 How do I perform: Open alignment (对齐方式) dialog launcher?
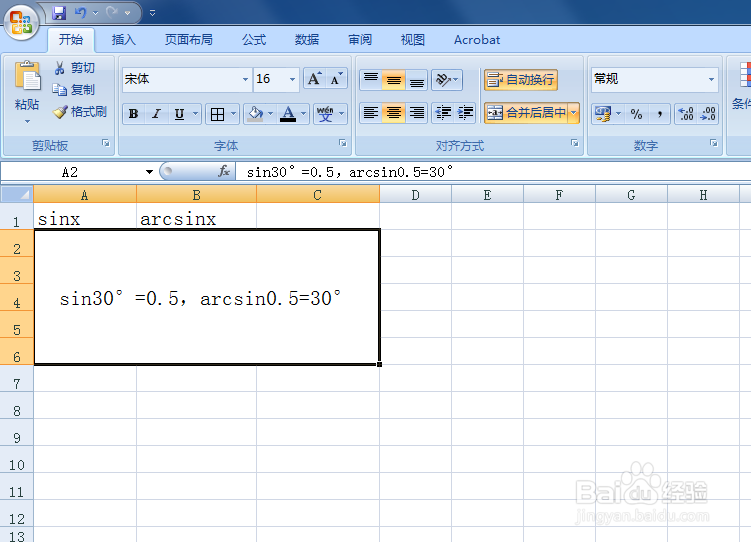[574, 143]
